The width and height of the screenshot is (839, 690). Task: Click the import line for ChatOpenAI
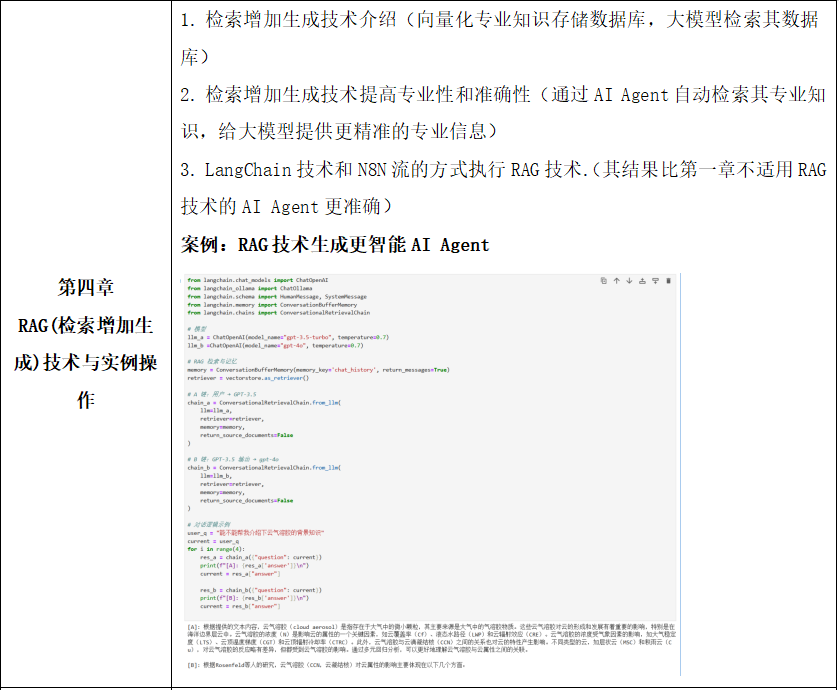(x=258, y=280)
